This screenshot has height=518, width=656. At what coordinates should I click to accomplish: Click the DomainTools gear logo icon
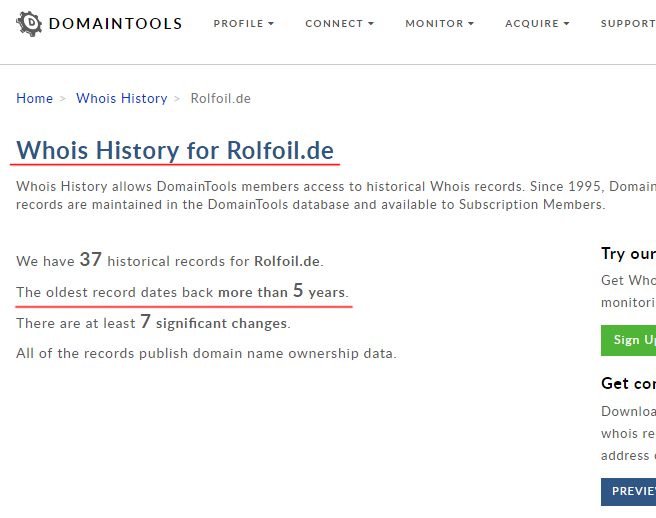pyautogui.click(x=29, y=23)
